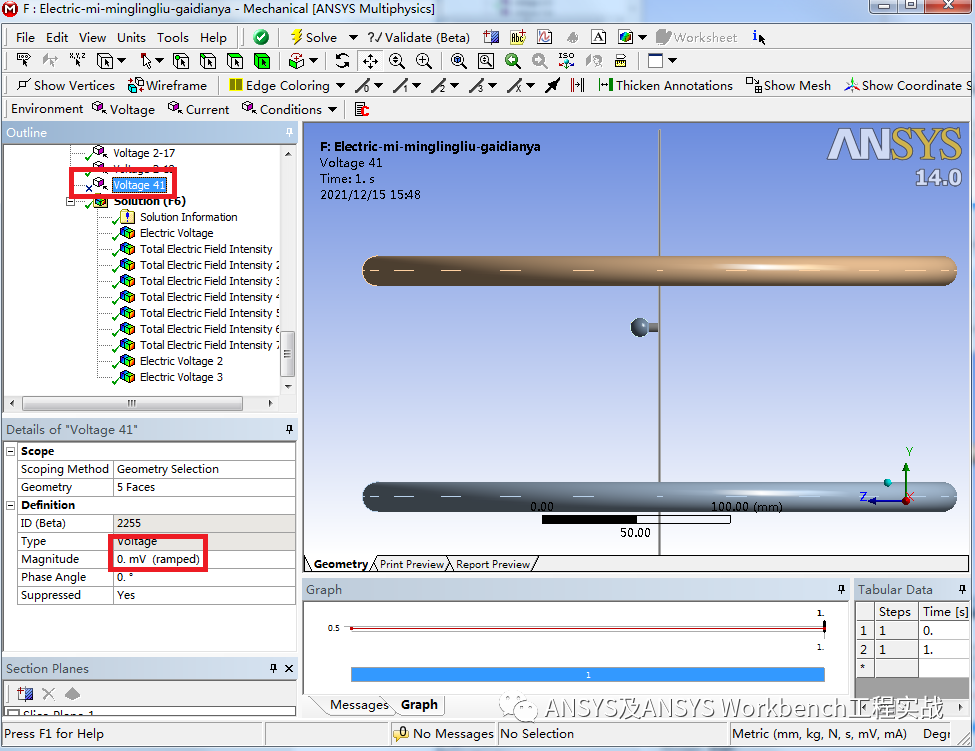975x751 pixels.
Task: Click the Solve lightning button
Action: 314,37
